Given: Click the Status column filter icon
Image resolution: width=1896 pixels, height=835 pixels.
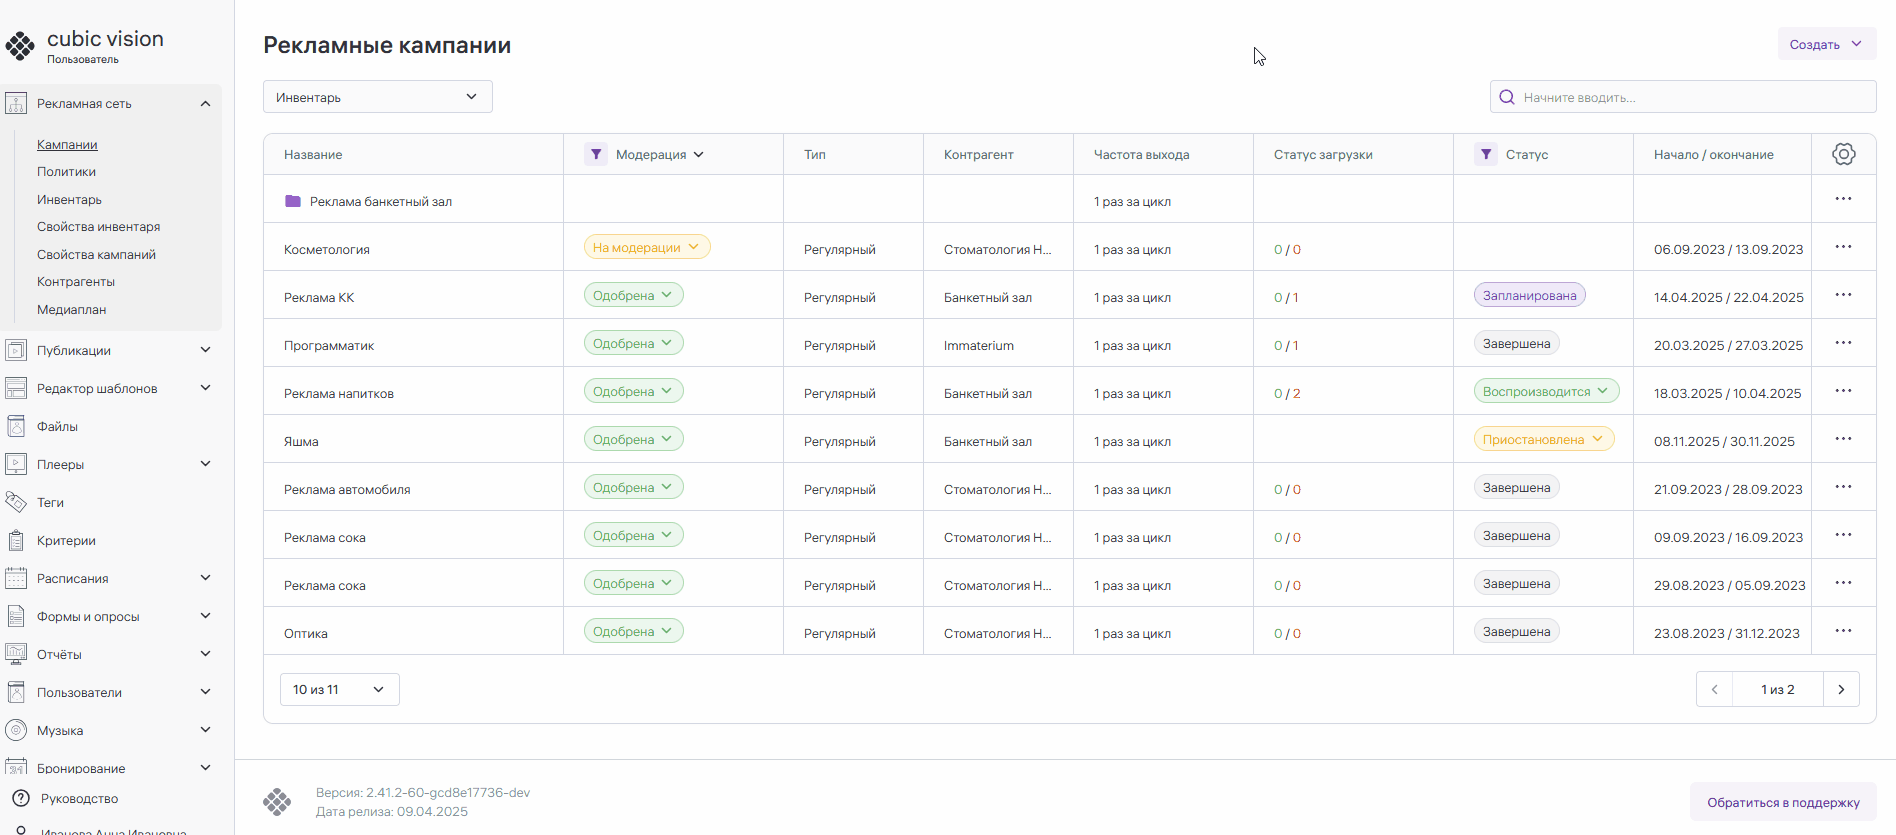Looking at the screenshot, I should point(1486,154).
